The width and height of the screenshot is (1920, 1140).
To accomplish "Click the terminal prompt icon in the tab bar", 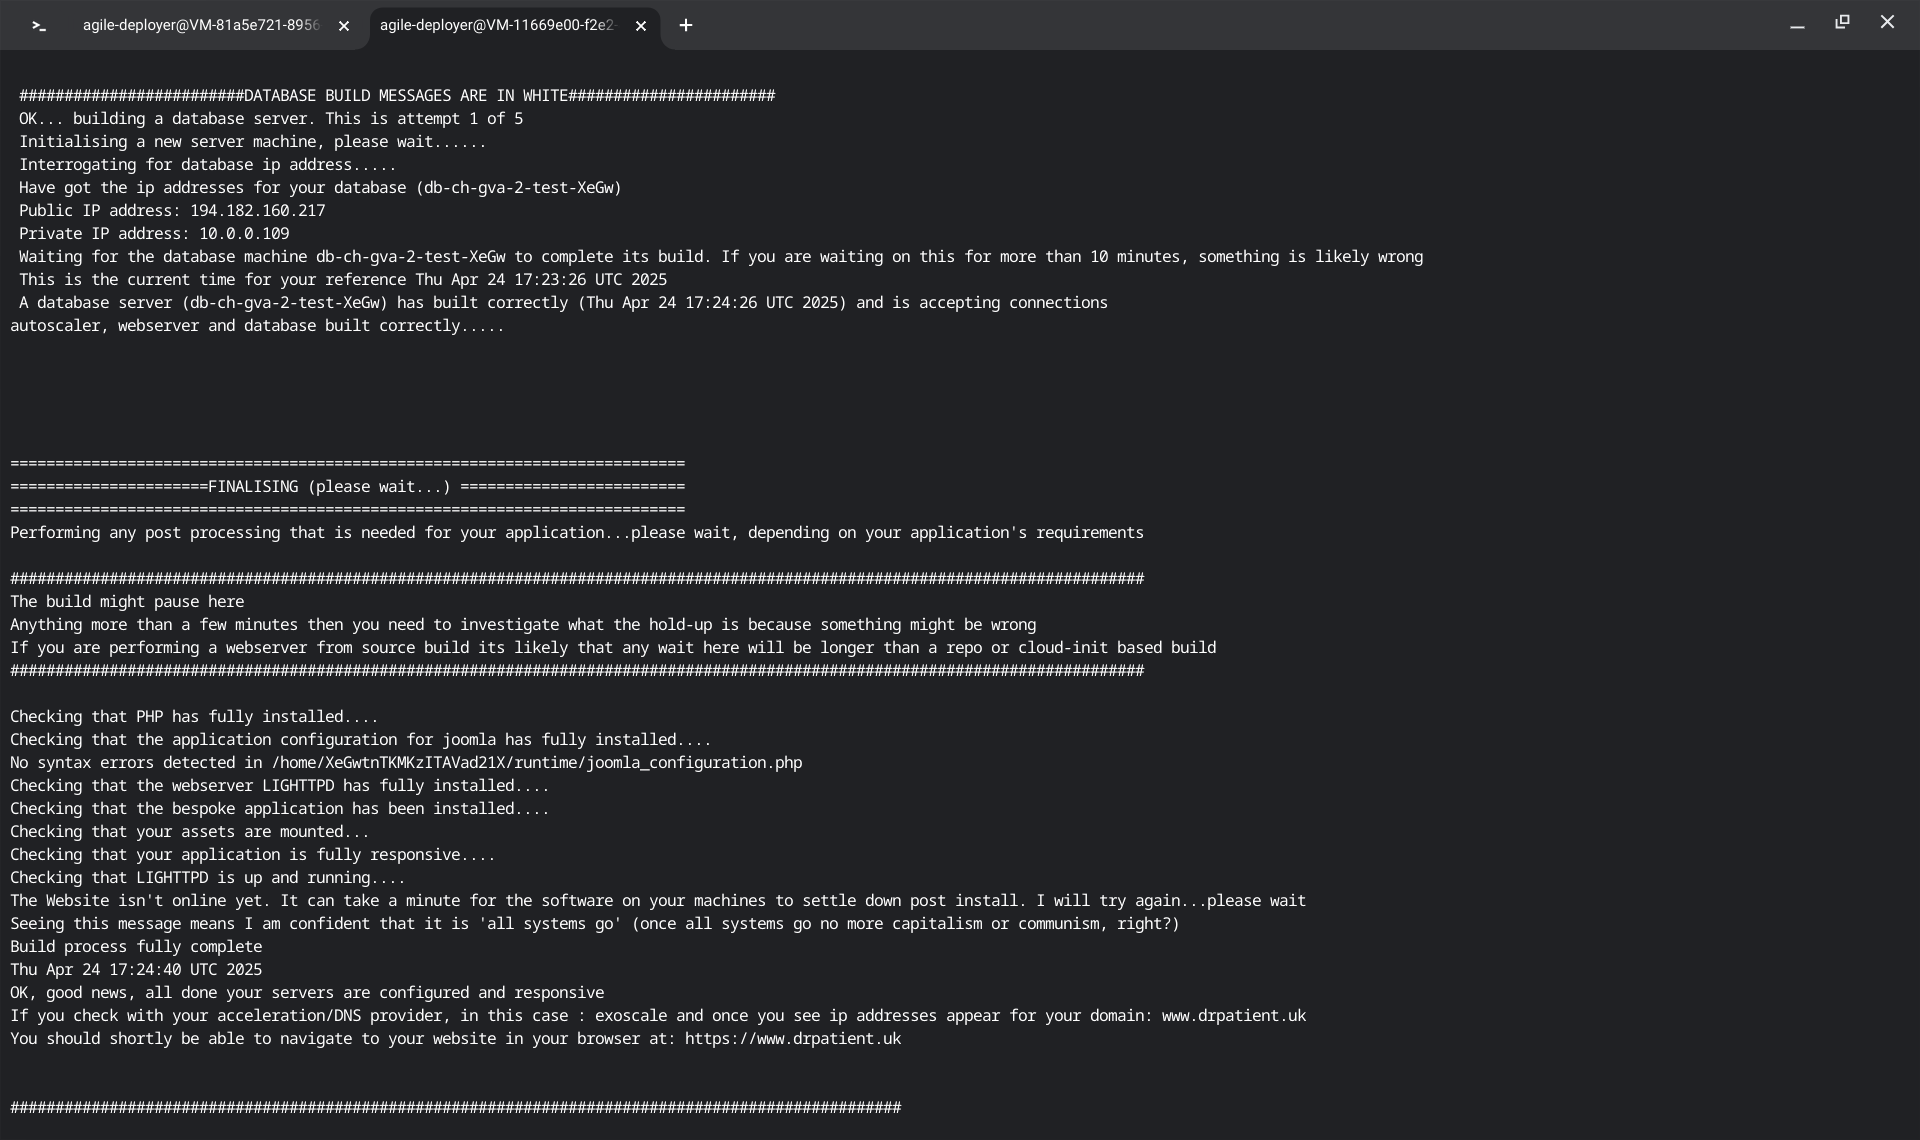I will 39,26.
